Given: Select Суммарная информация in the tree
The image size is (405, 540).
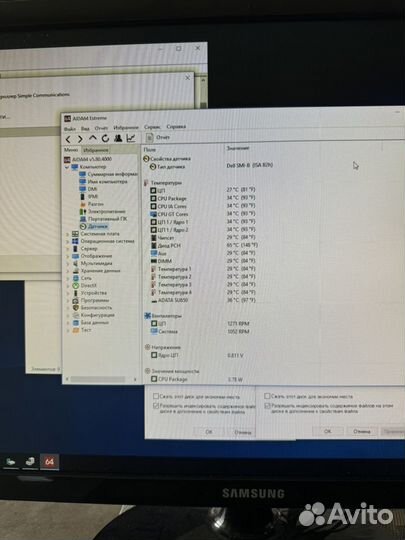Looking at the screenshot, I should click(x=108, y=174).
